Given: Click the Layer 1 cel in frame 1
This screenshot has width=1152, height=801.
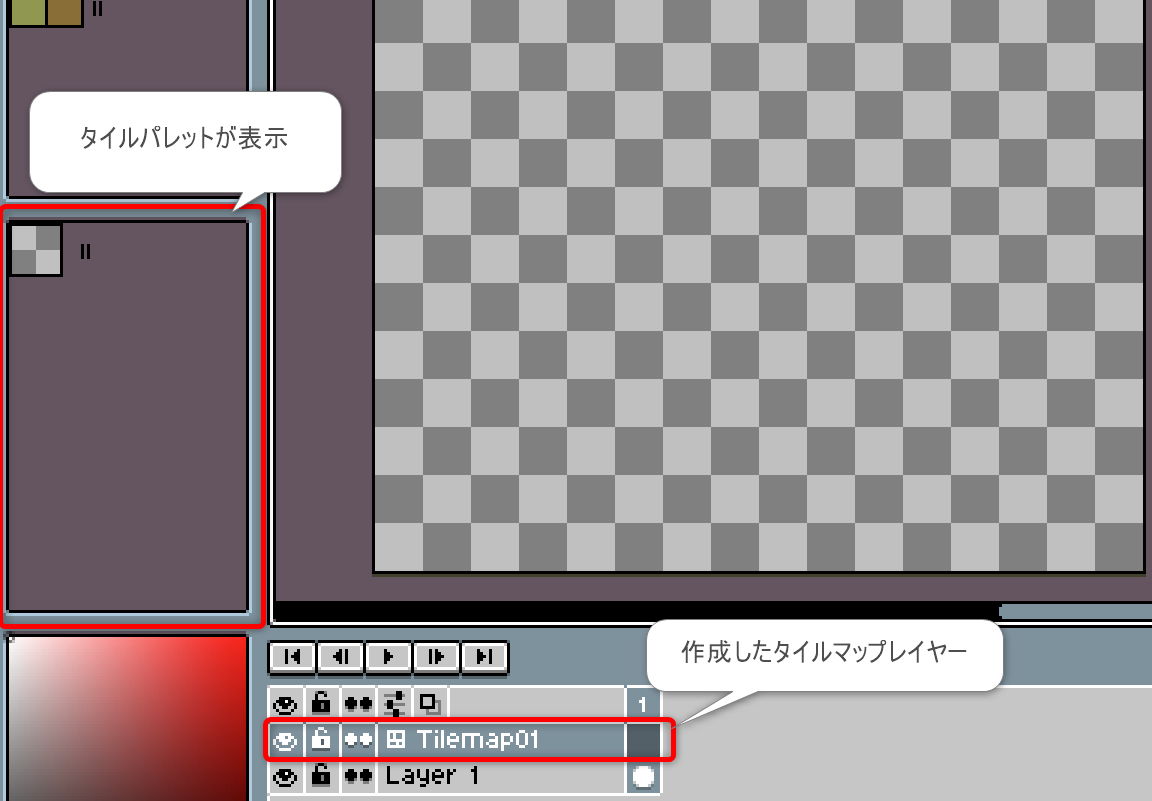Looking at the screenshot, I should pyautogui.click(x=643, y=776).
